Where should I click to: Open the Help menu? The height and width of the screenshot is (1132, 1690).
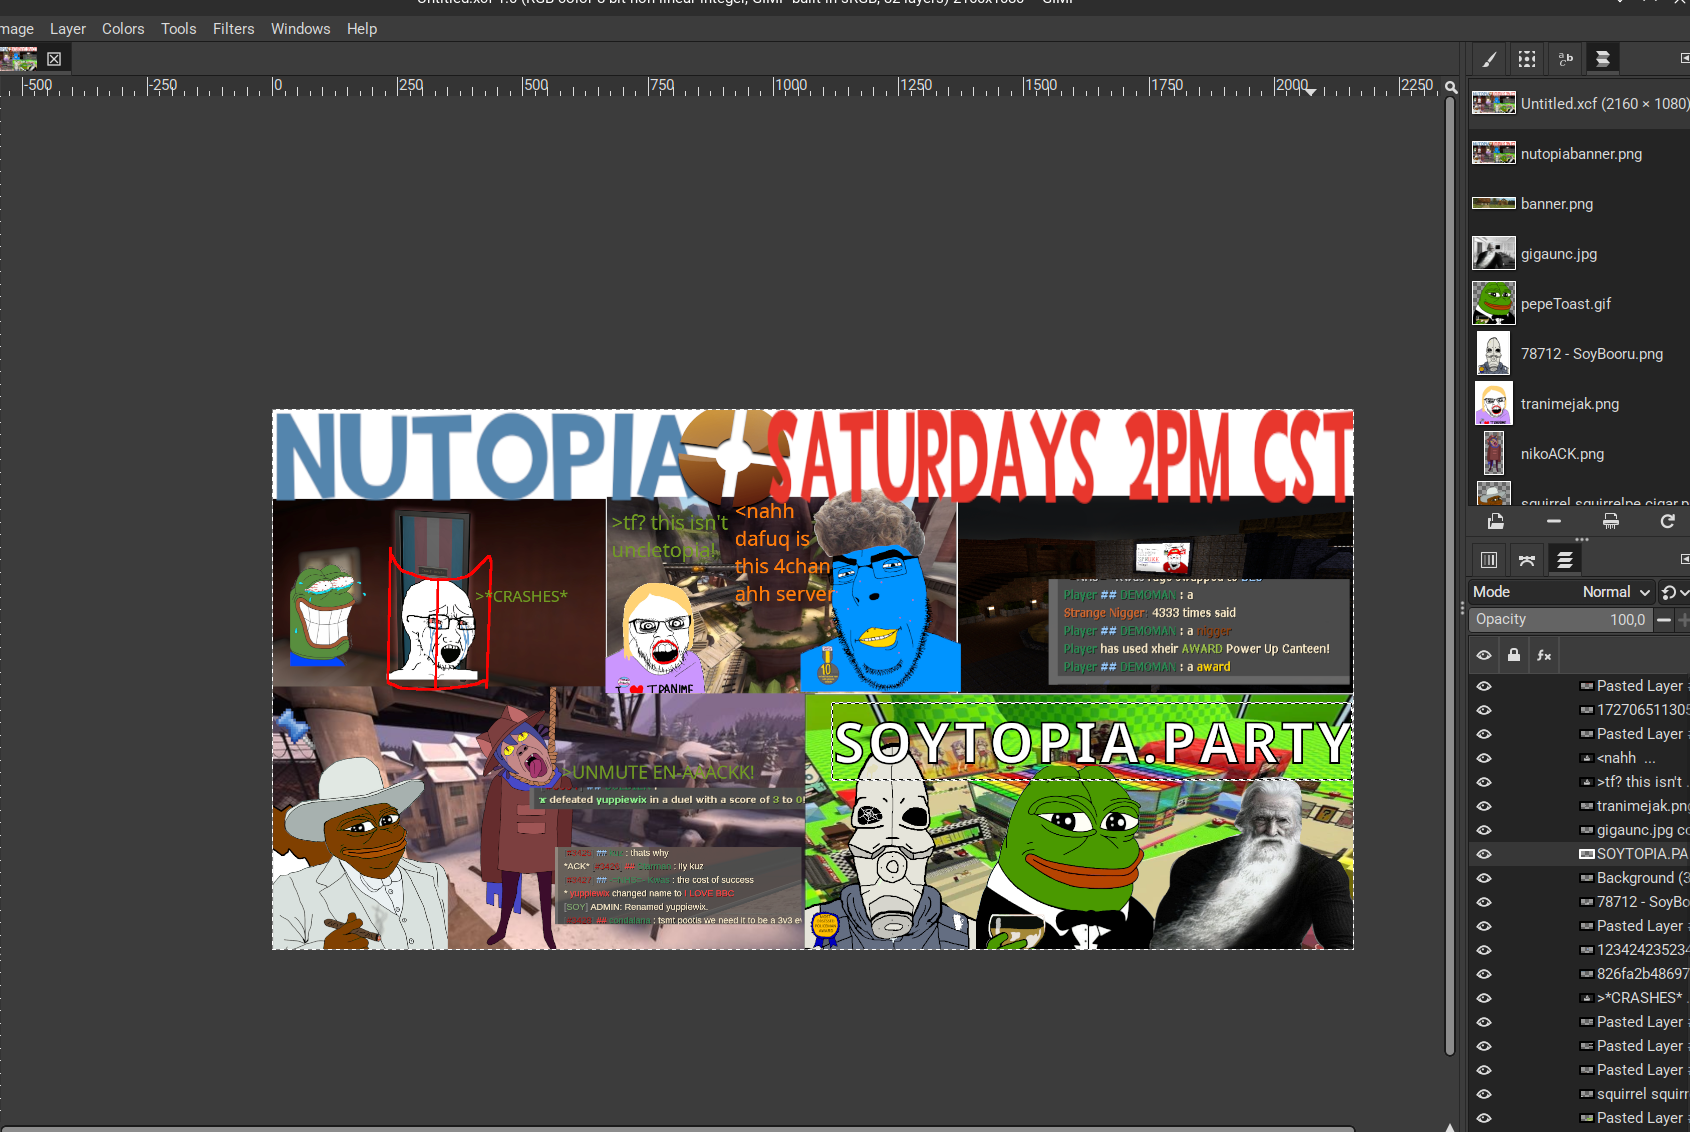point(362,29)
